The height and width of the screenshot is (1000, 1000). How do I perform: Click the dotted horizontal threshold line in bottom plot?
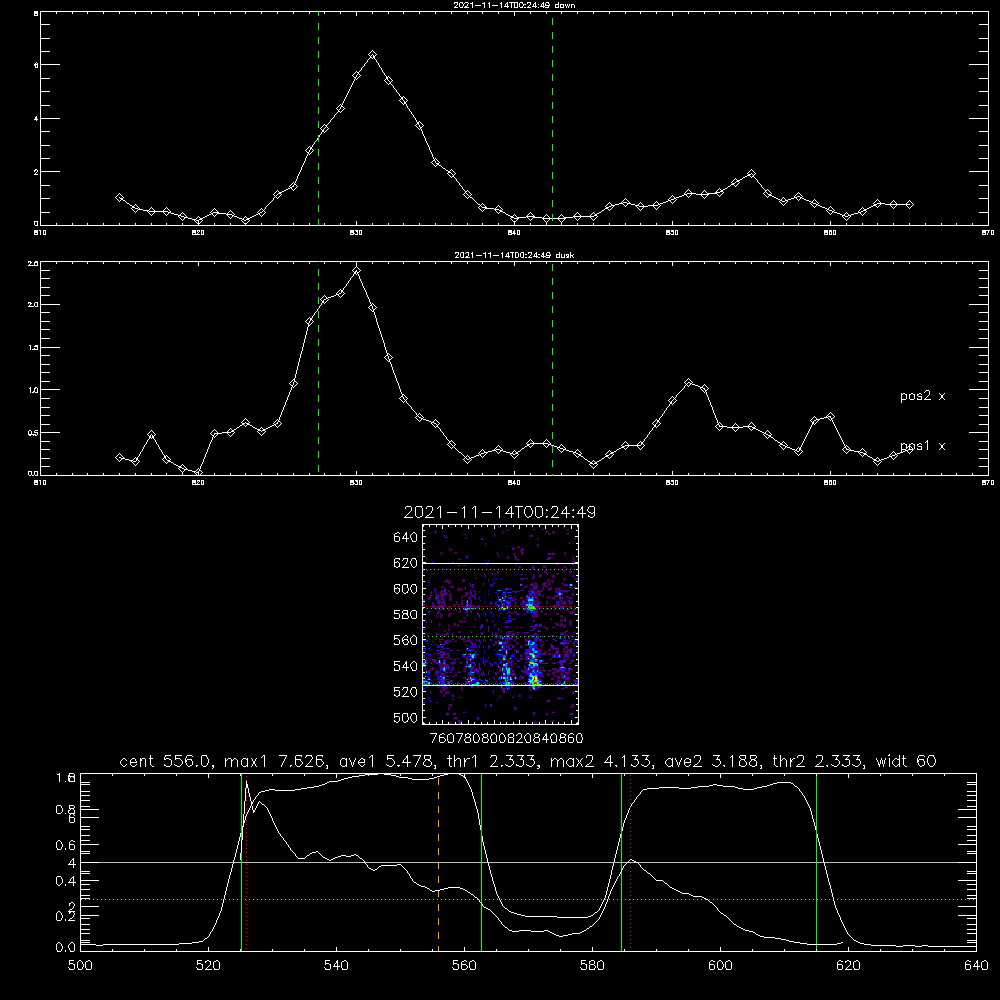(x=528, y=899)
